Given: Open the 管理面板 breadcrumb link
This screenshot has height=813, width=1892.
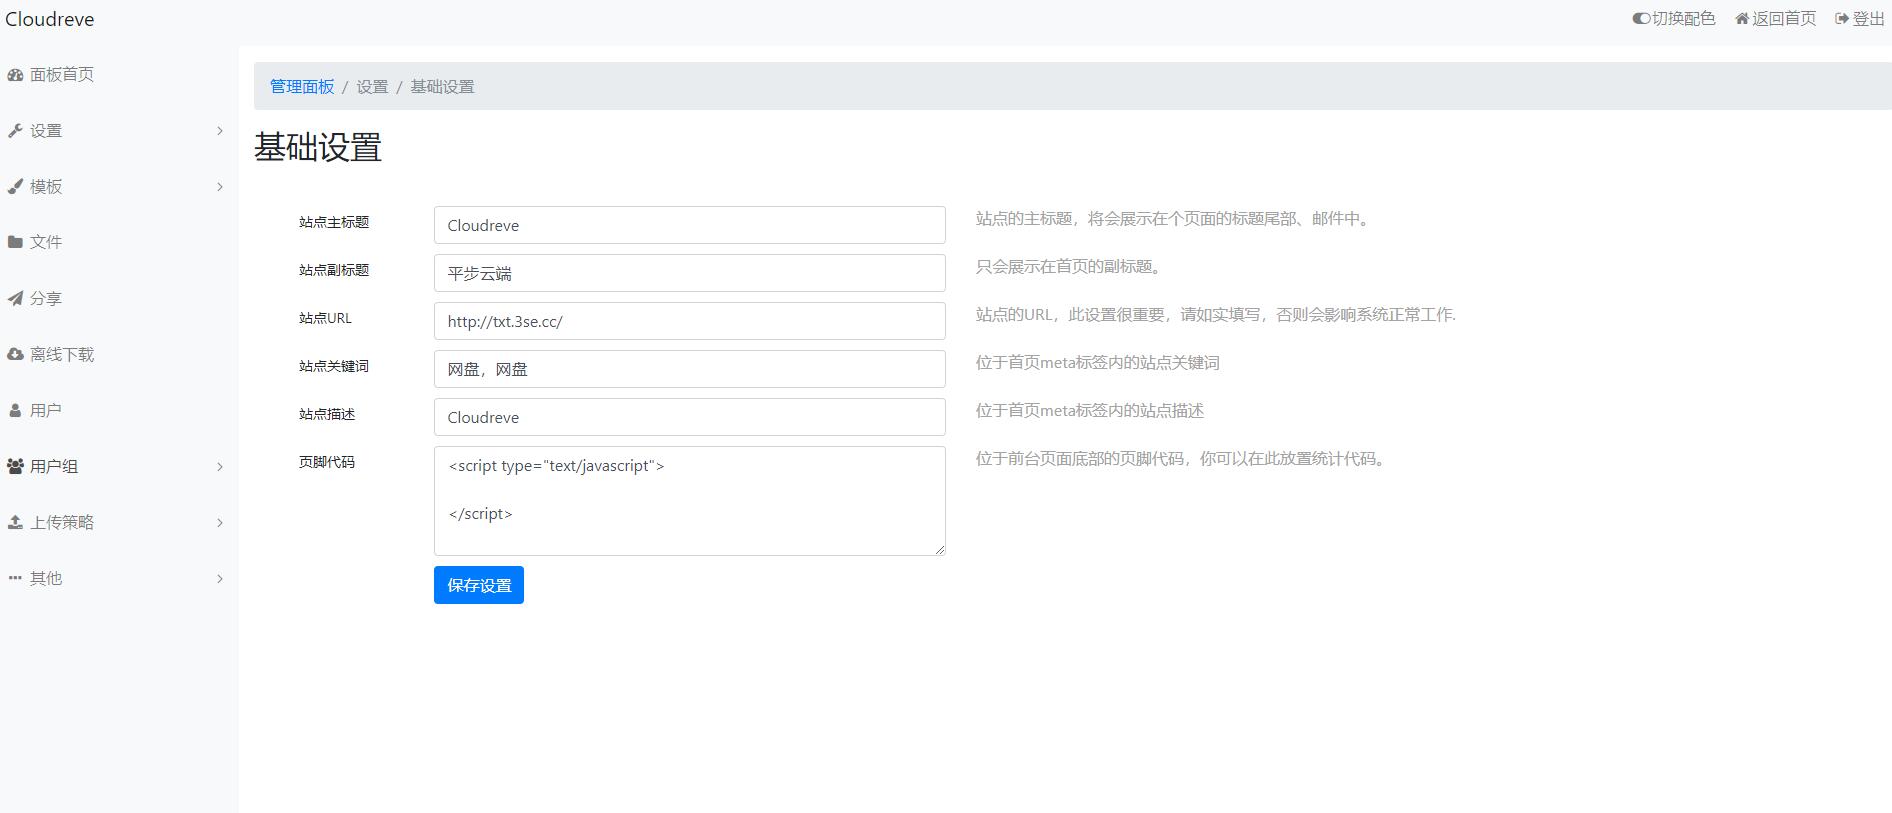Looking at the screenshot, I should [302, 87].
